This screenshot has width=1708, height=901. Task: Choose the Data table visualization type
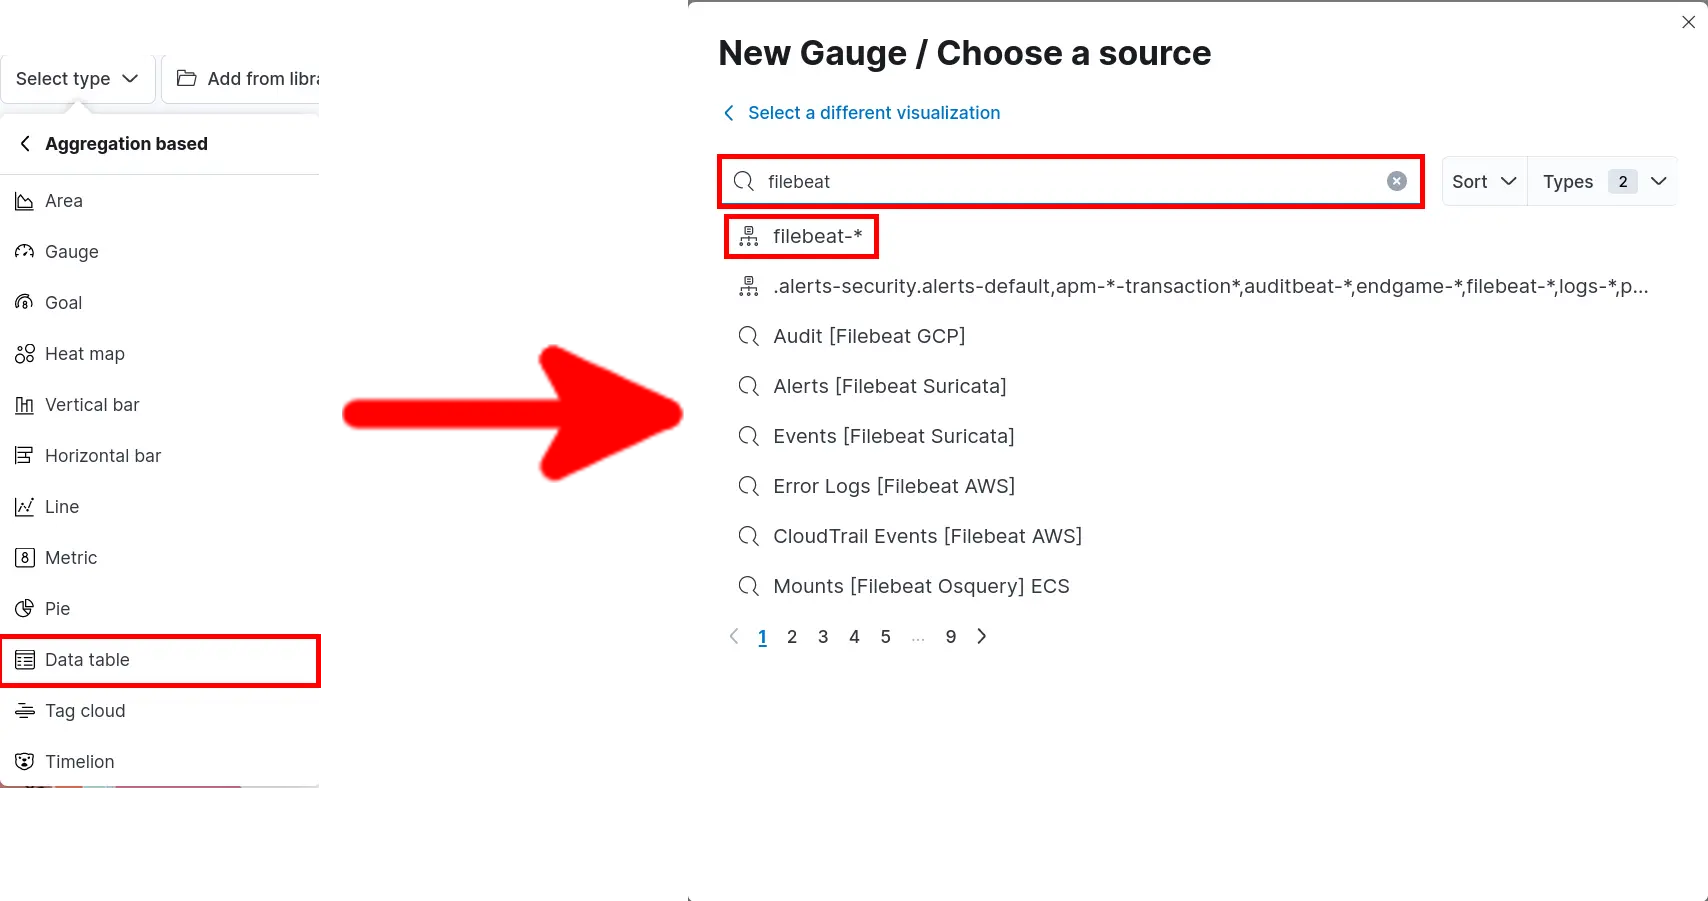pos(86,660)
